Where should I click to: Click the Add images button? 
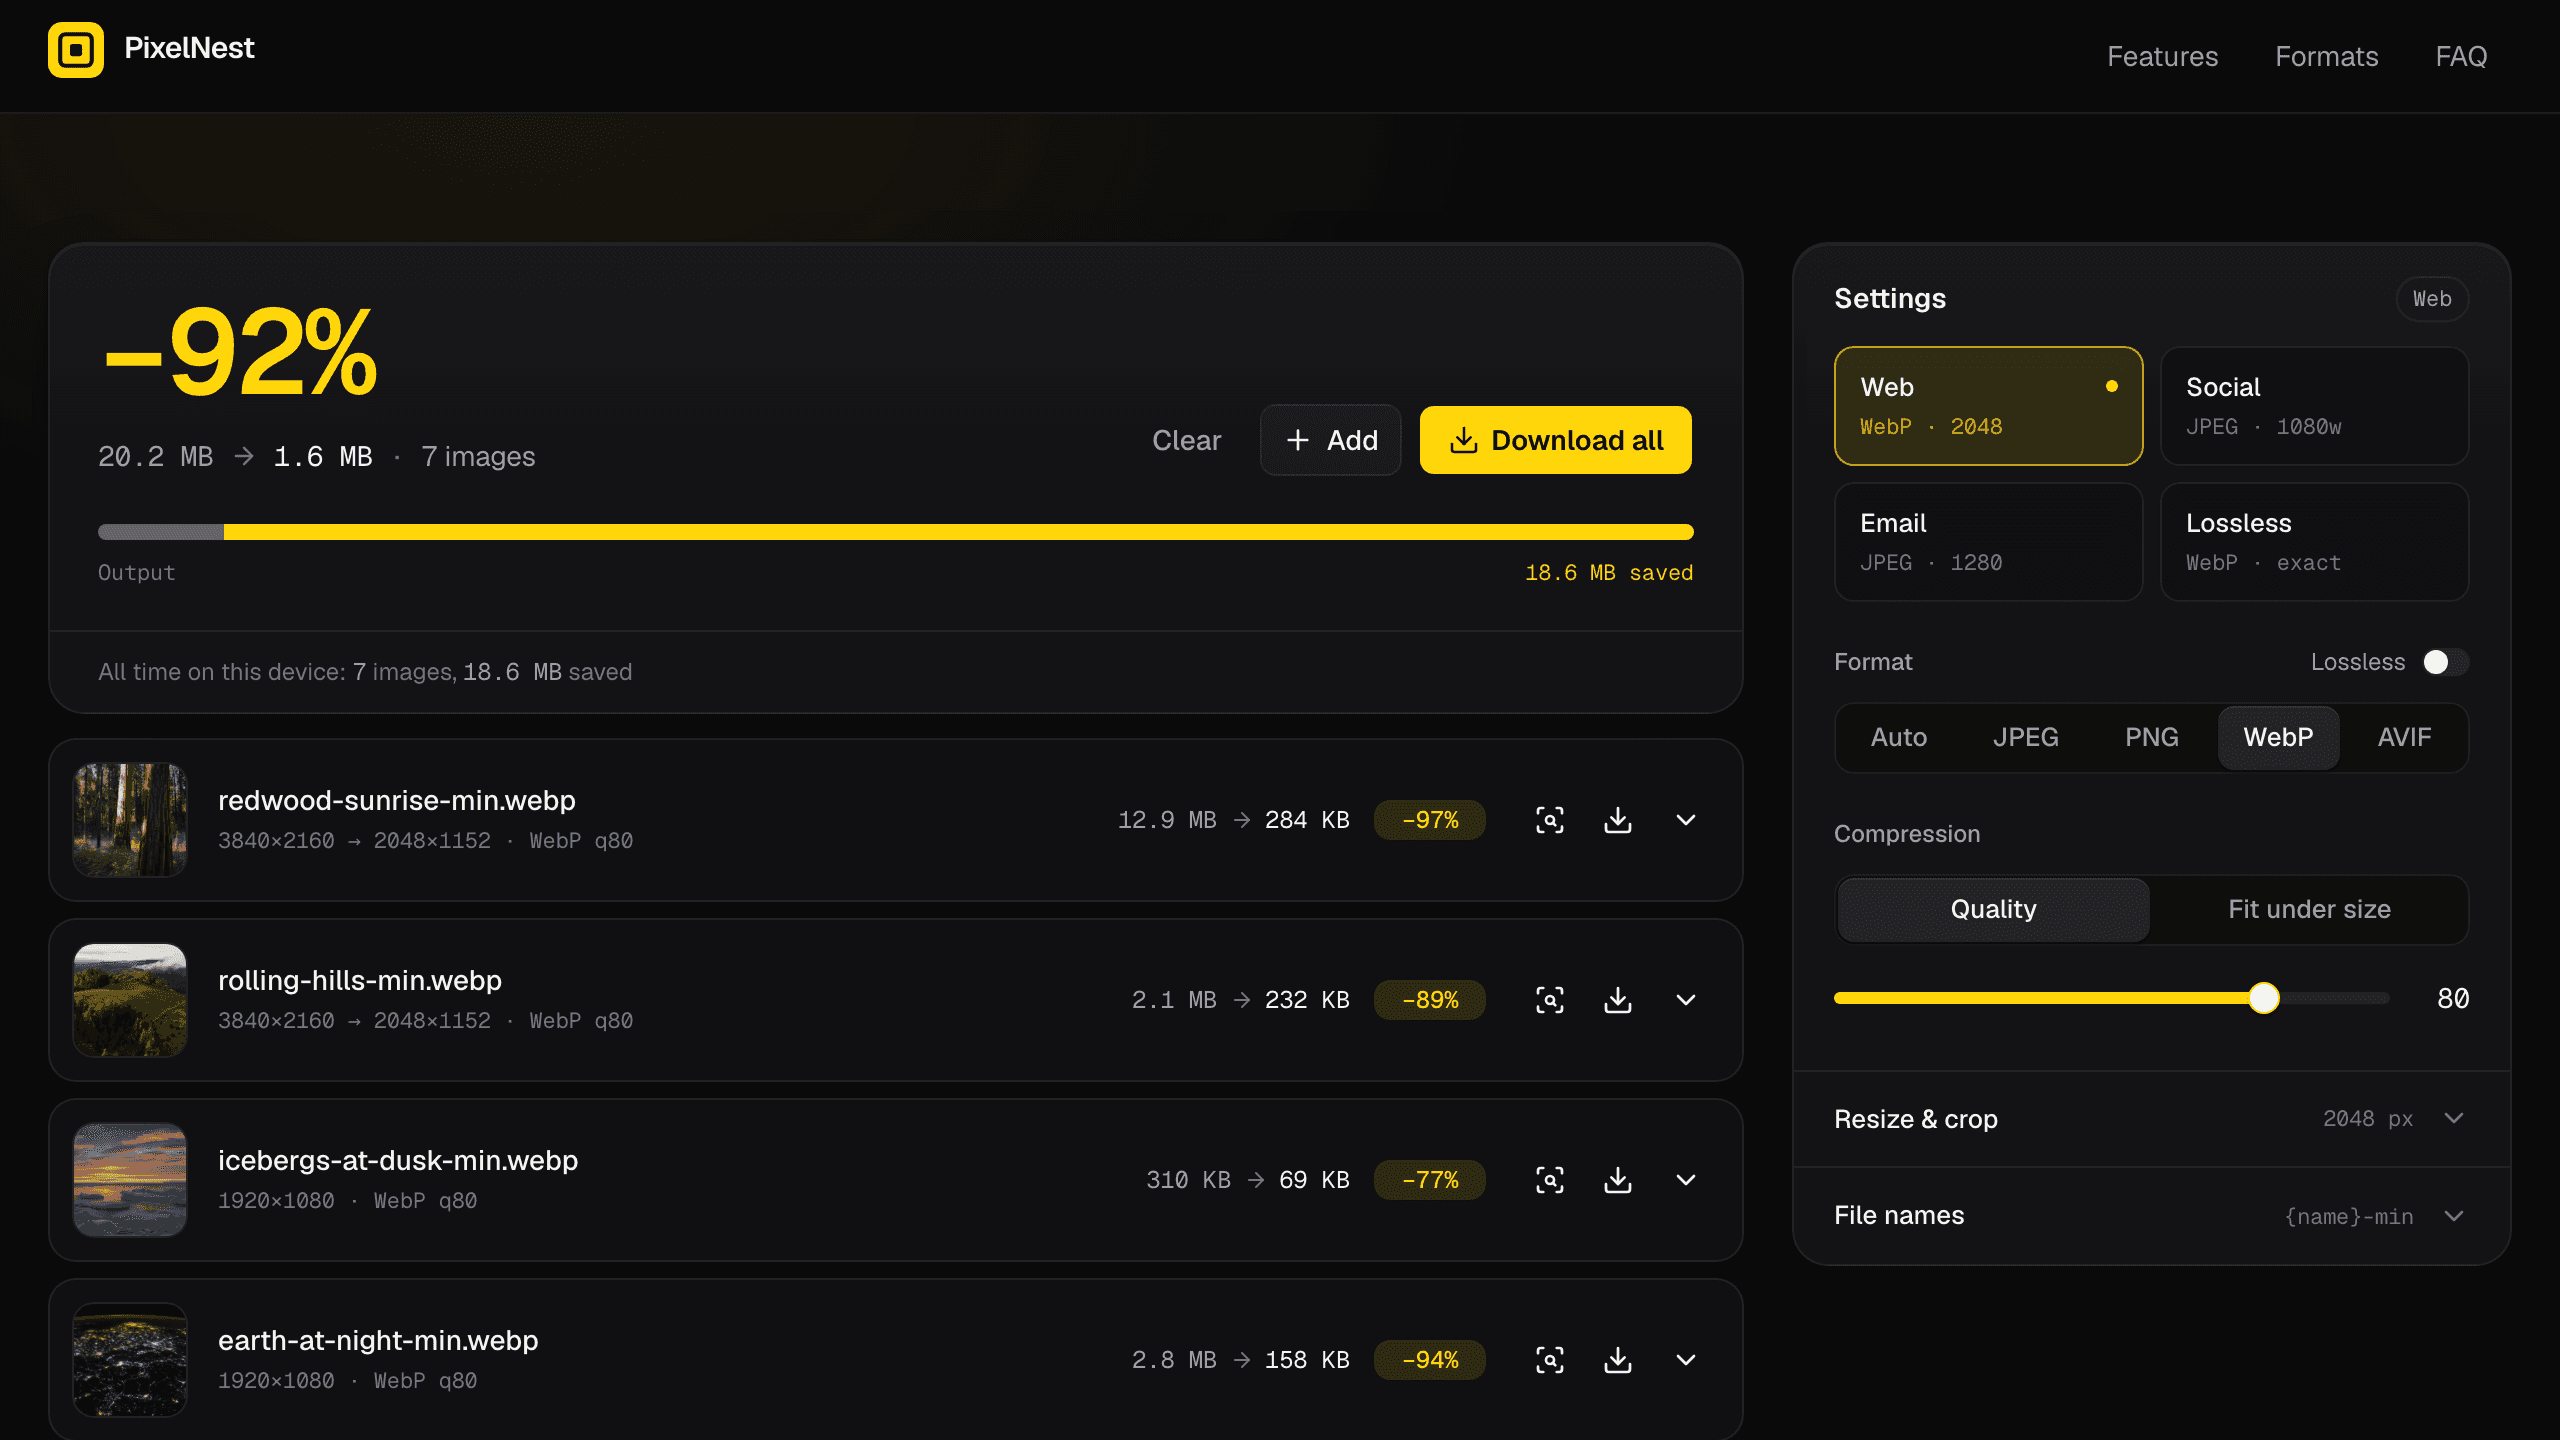(x=1330, y=440)
